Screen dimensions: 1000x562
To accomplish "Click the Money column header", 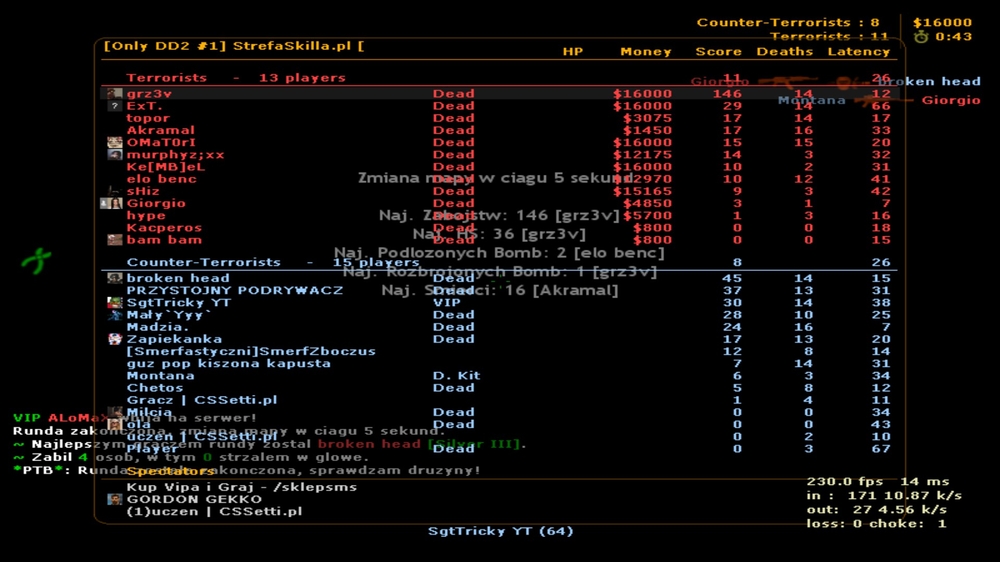I will click(x=645, y=52).
